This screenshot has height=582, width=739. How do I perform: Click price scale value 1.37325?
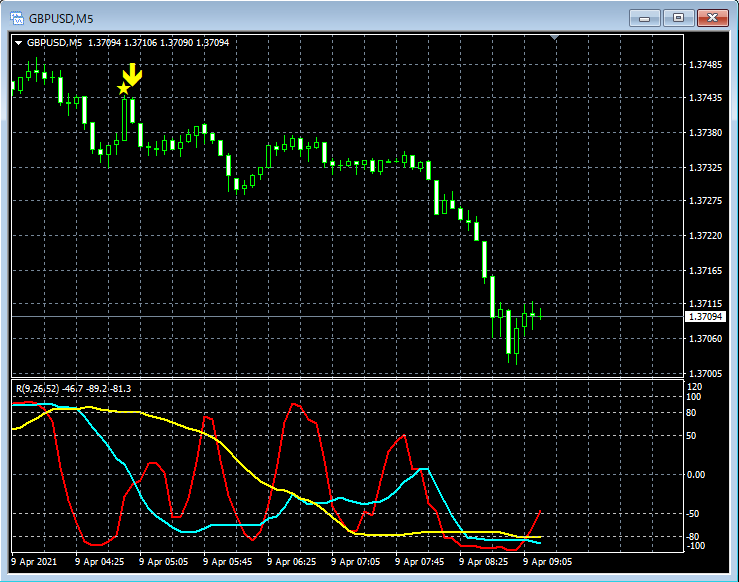pos(705,168)
